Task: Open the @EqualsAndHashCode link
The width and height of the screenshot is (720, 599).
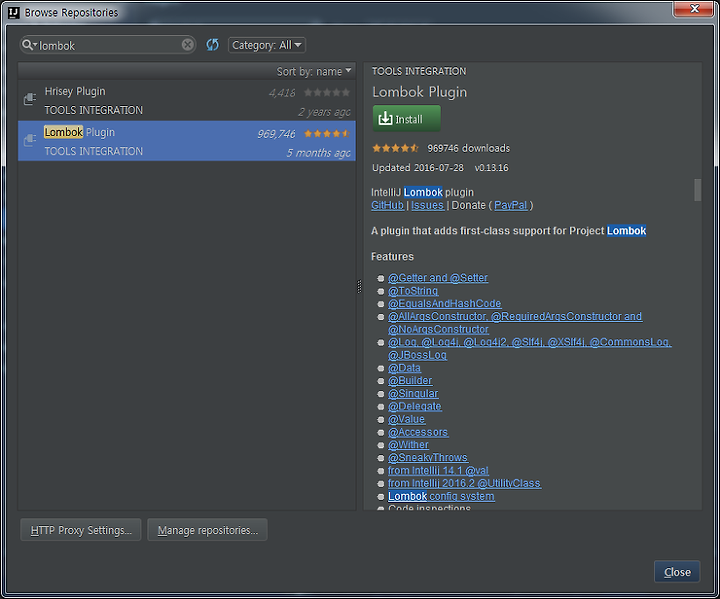Action: pos(444,304)
